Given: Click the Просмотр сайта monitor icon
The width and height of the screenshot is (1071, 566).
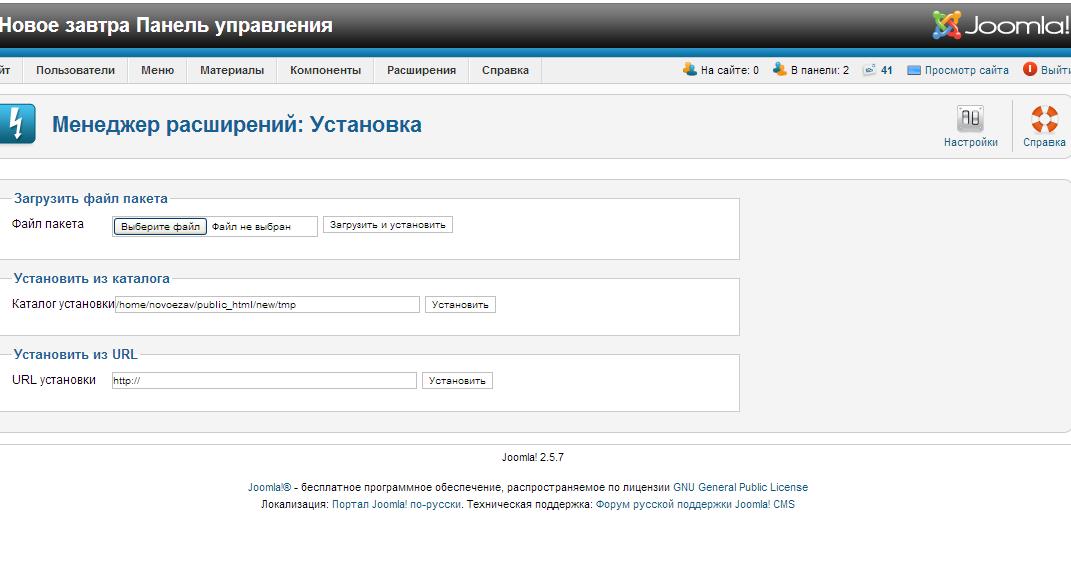Looking at the screenshot, I should 914,71.
